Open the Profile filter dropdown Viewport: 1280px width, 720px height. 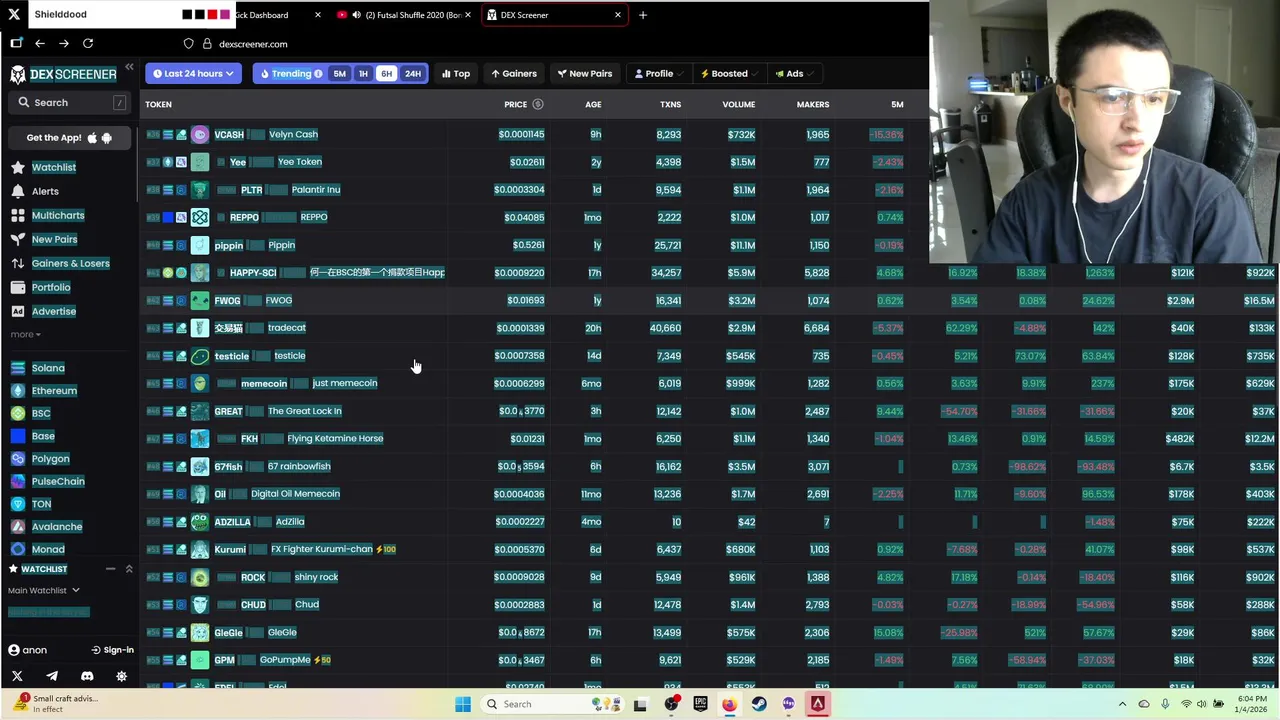tap(657, 73)
